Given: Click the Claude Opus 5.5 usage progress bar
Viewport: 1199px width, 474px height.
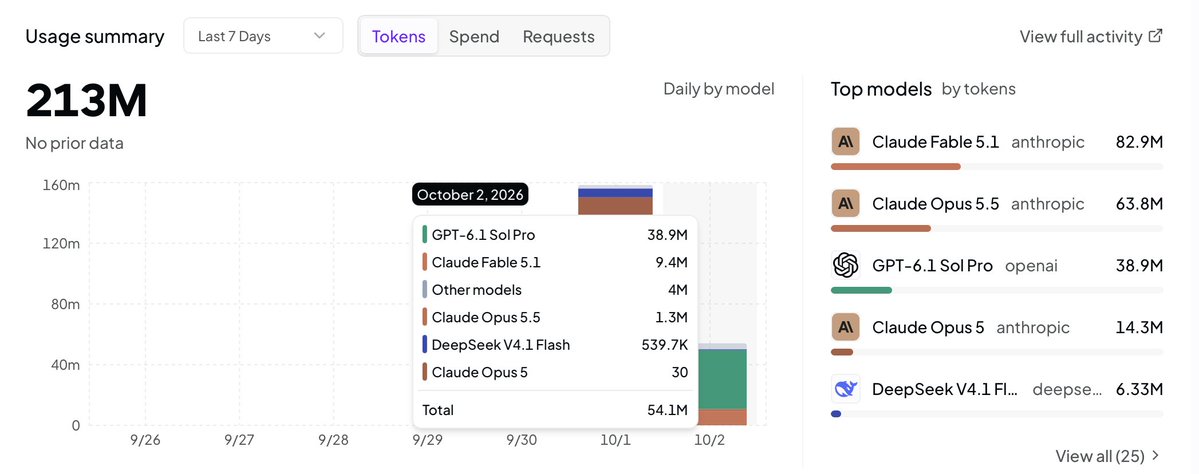Looking at the screenshot, I should tap(997, 228).
